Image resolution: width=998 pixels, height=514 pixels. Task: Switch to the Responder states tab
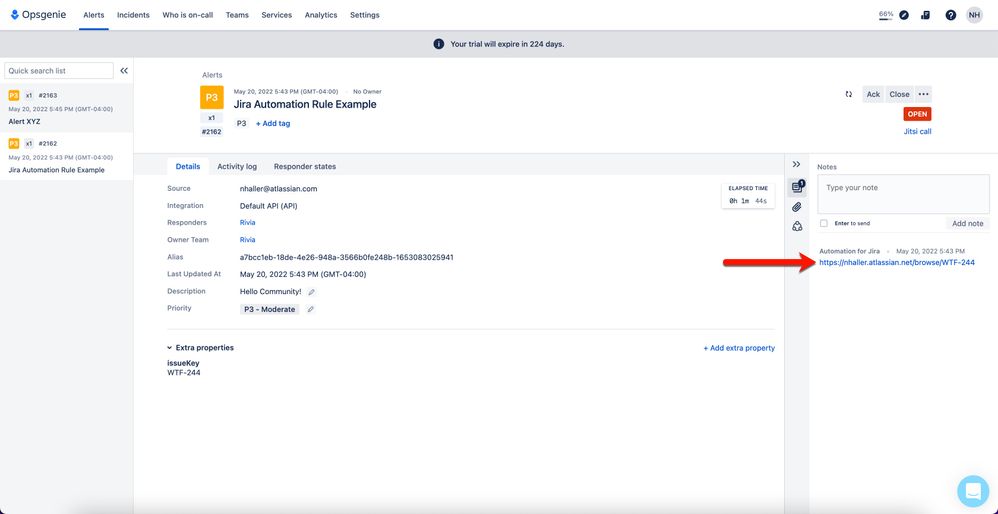(x=305, y=166)
